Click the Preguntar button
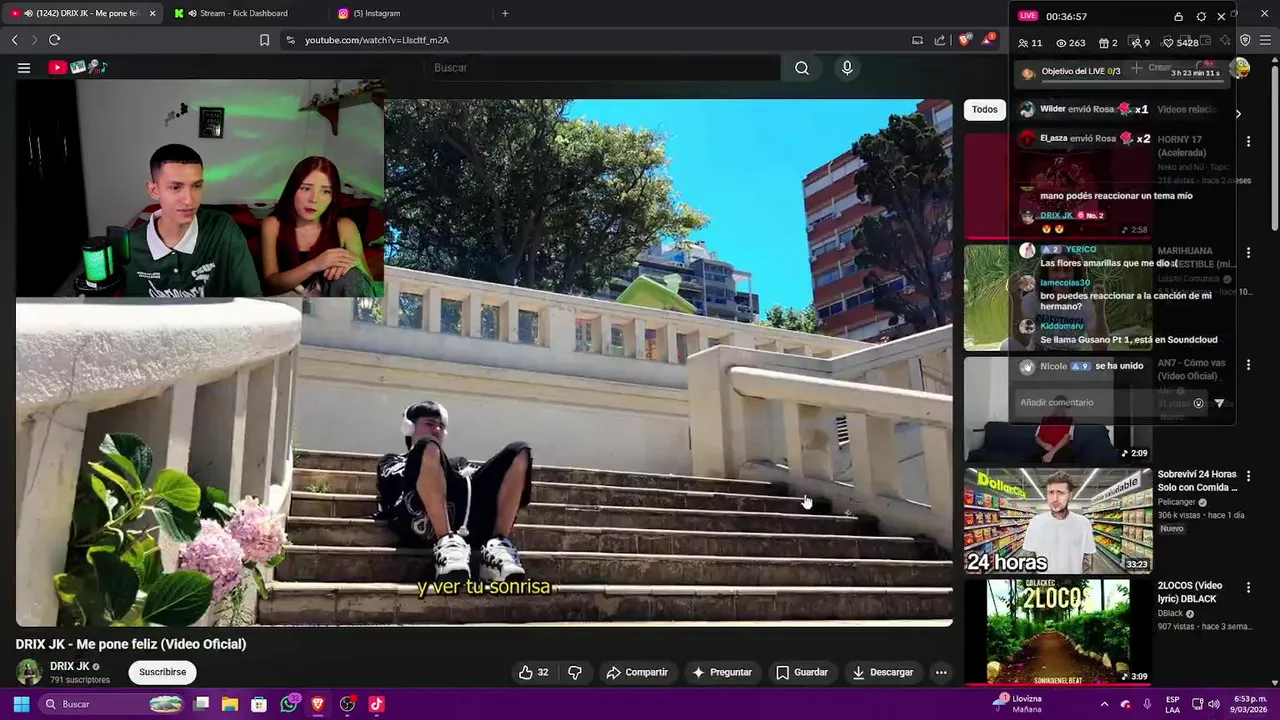The width and height of the screenshot is (1280, 720). coord(722,672)
